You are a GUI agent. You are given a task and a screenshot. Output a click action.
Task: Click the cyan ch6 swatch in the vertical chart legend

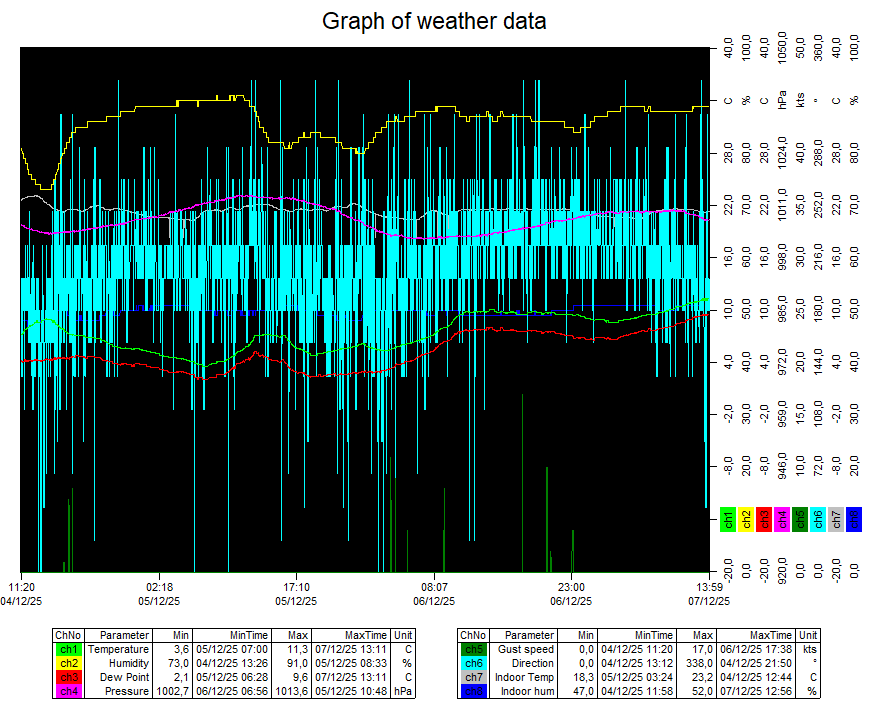pyautogui.click(x=818, y=518)
